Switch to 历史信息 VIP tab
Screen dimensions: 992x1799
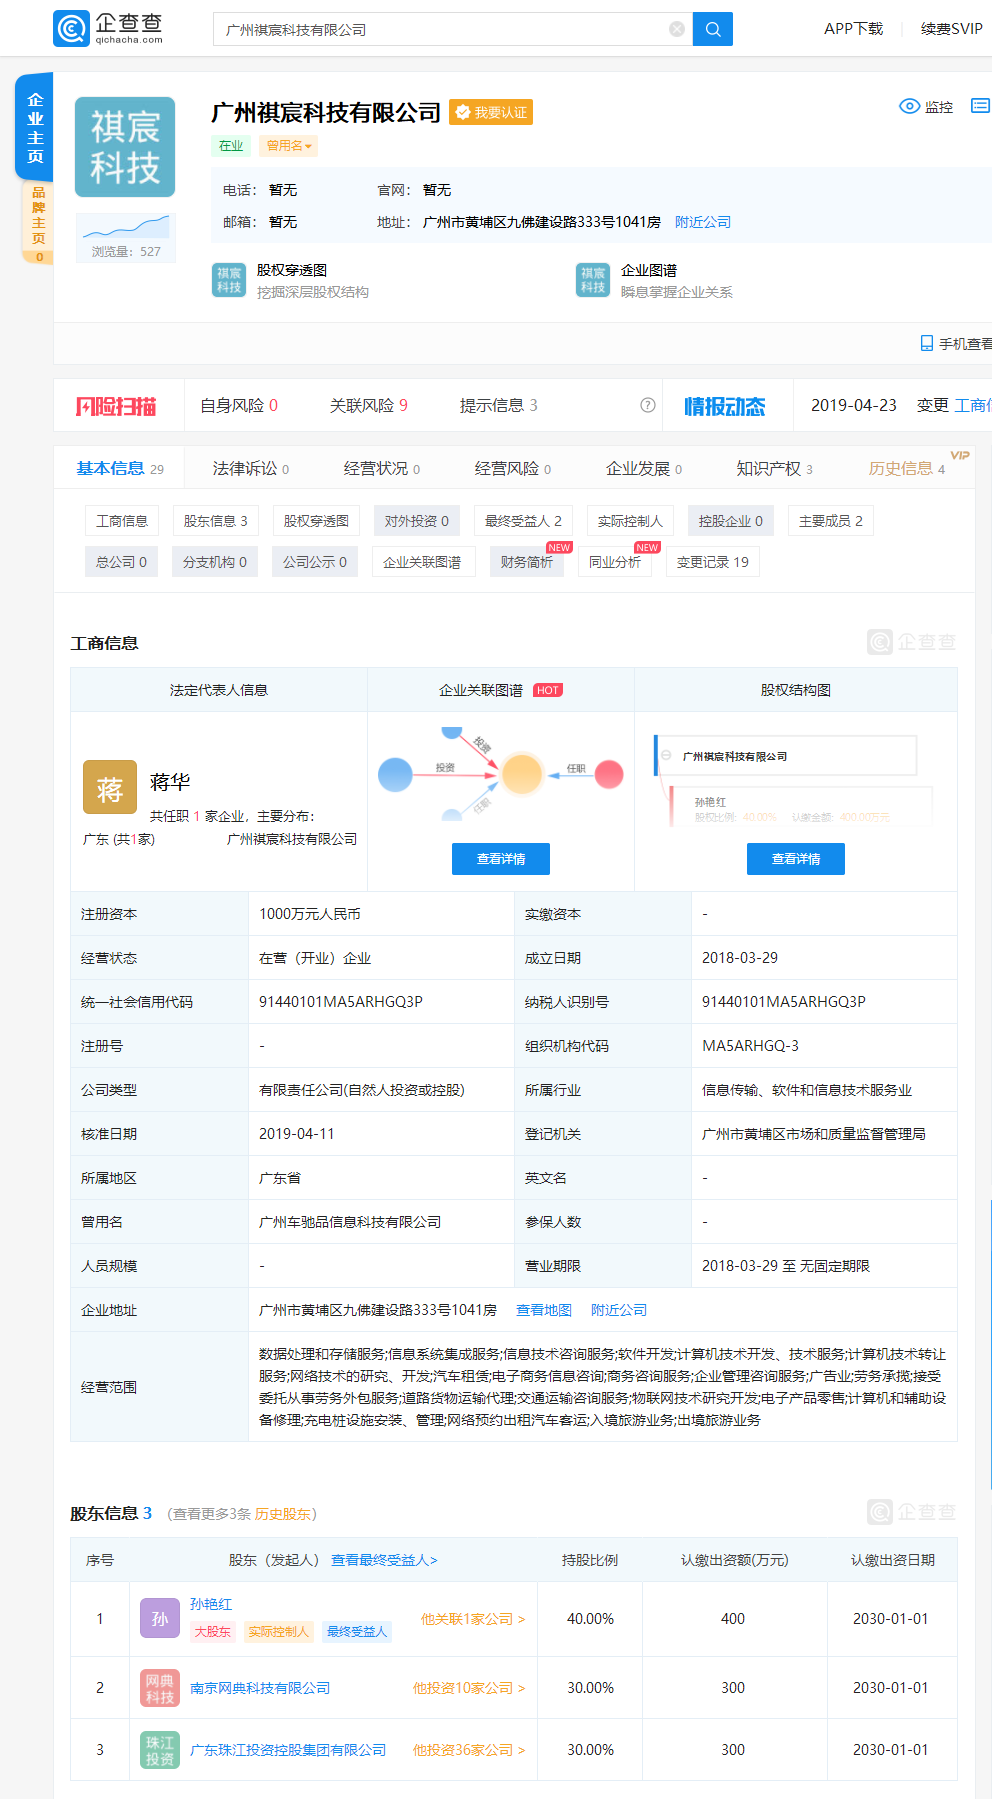907,468
